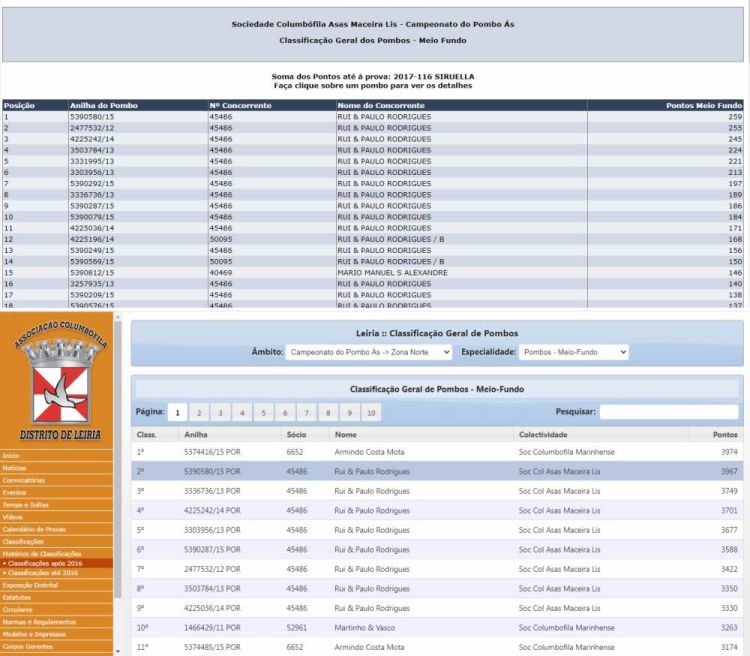Sort by the Nome column header
The width and height of the screenshot is (750, 656).
[345, 434]
